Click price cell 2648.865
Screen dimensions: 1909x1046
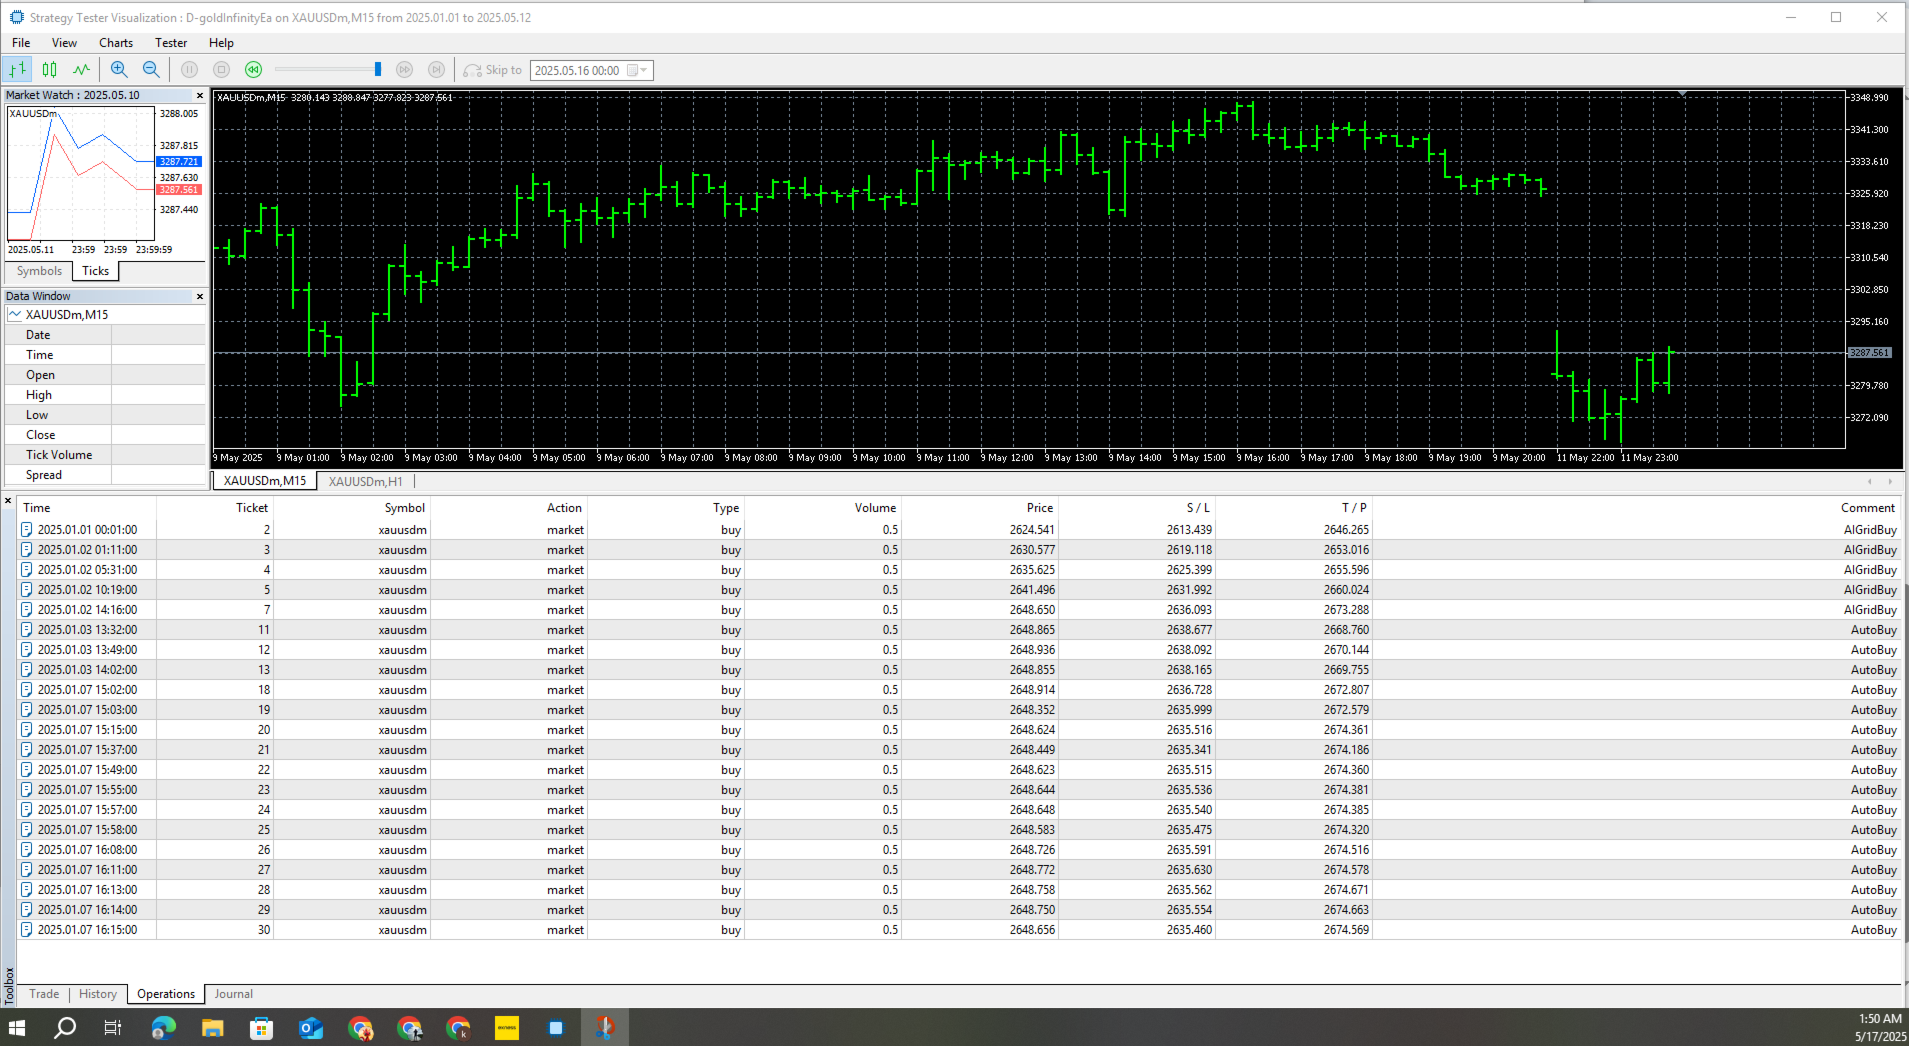1032,630
